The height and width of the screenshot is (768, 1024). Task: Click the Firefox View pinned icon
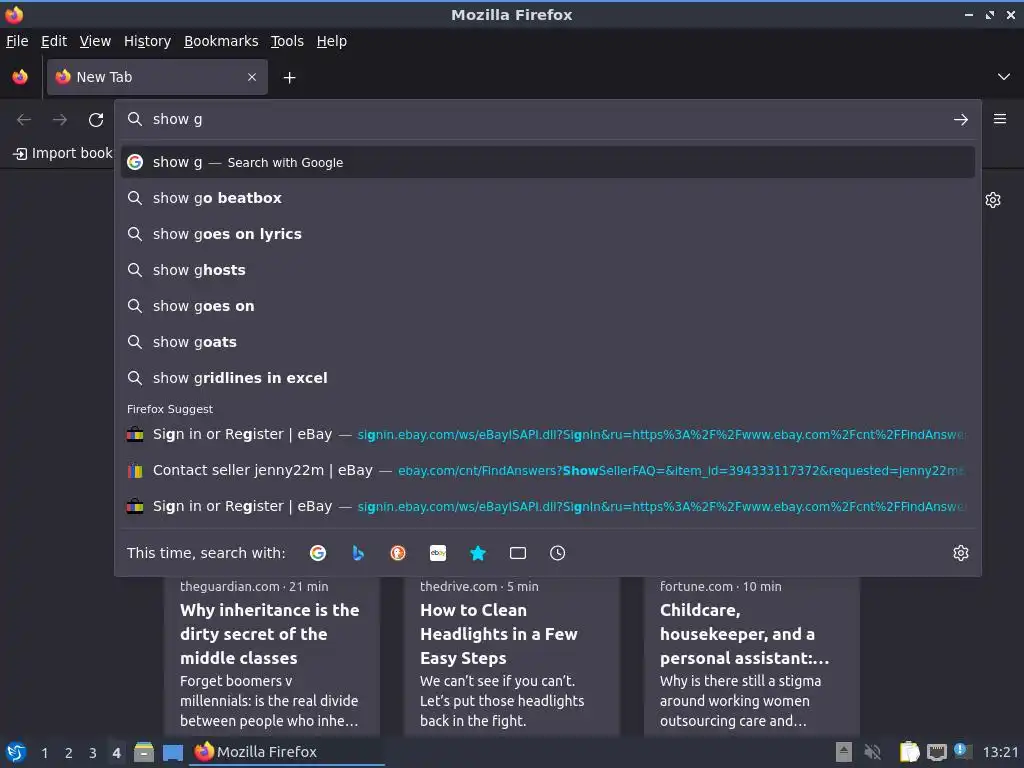pos(20,77)
